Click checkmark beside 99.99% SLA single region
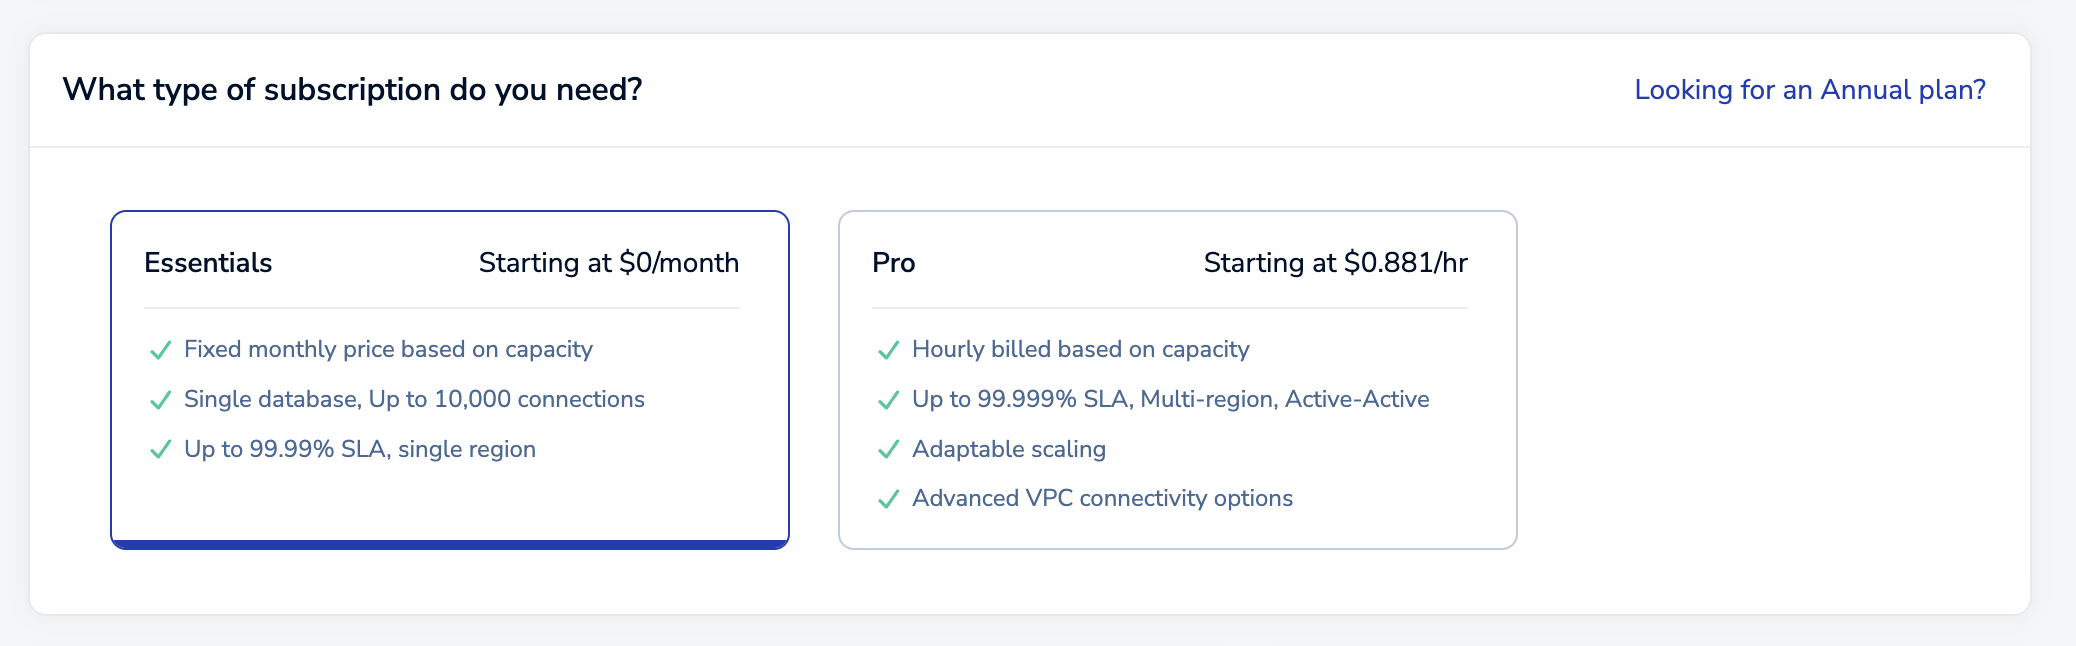This screenshot has width=2076, height=646. pyautogui.click(x=160, y=450)
